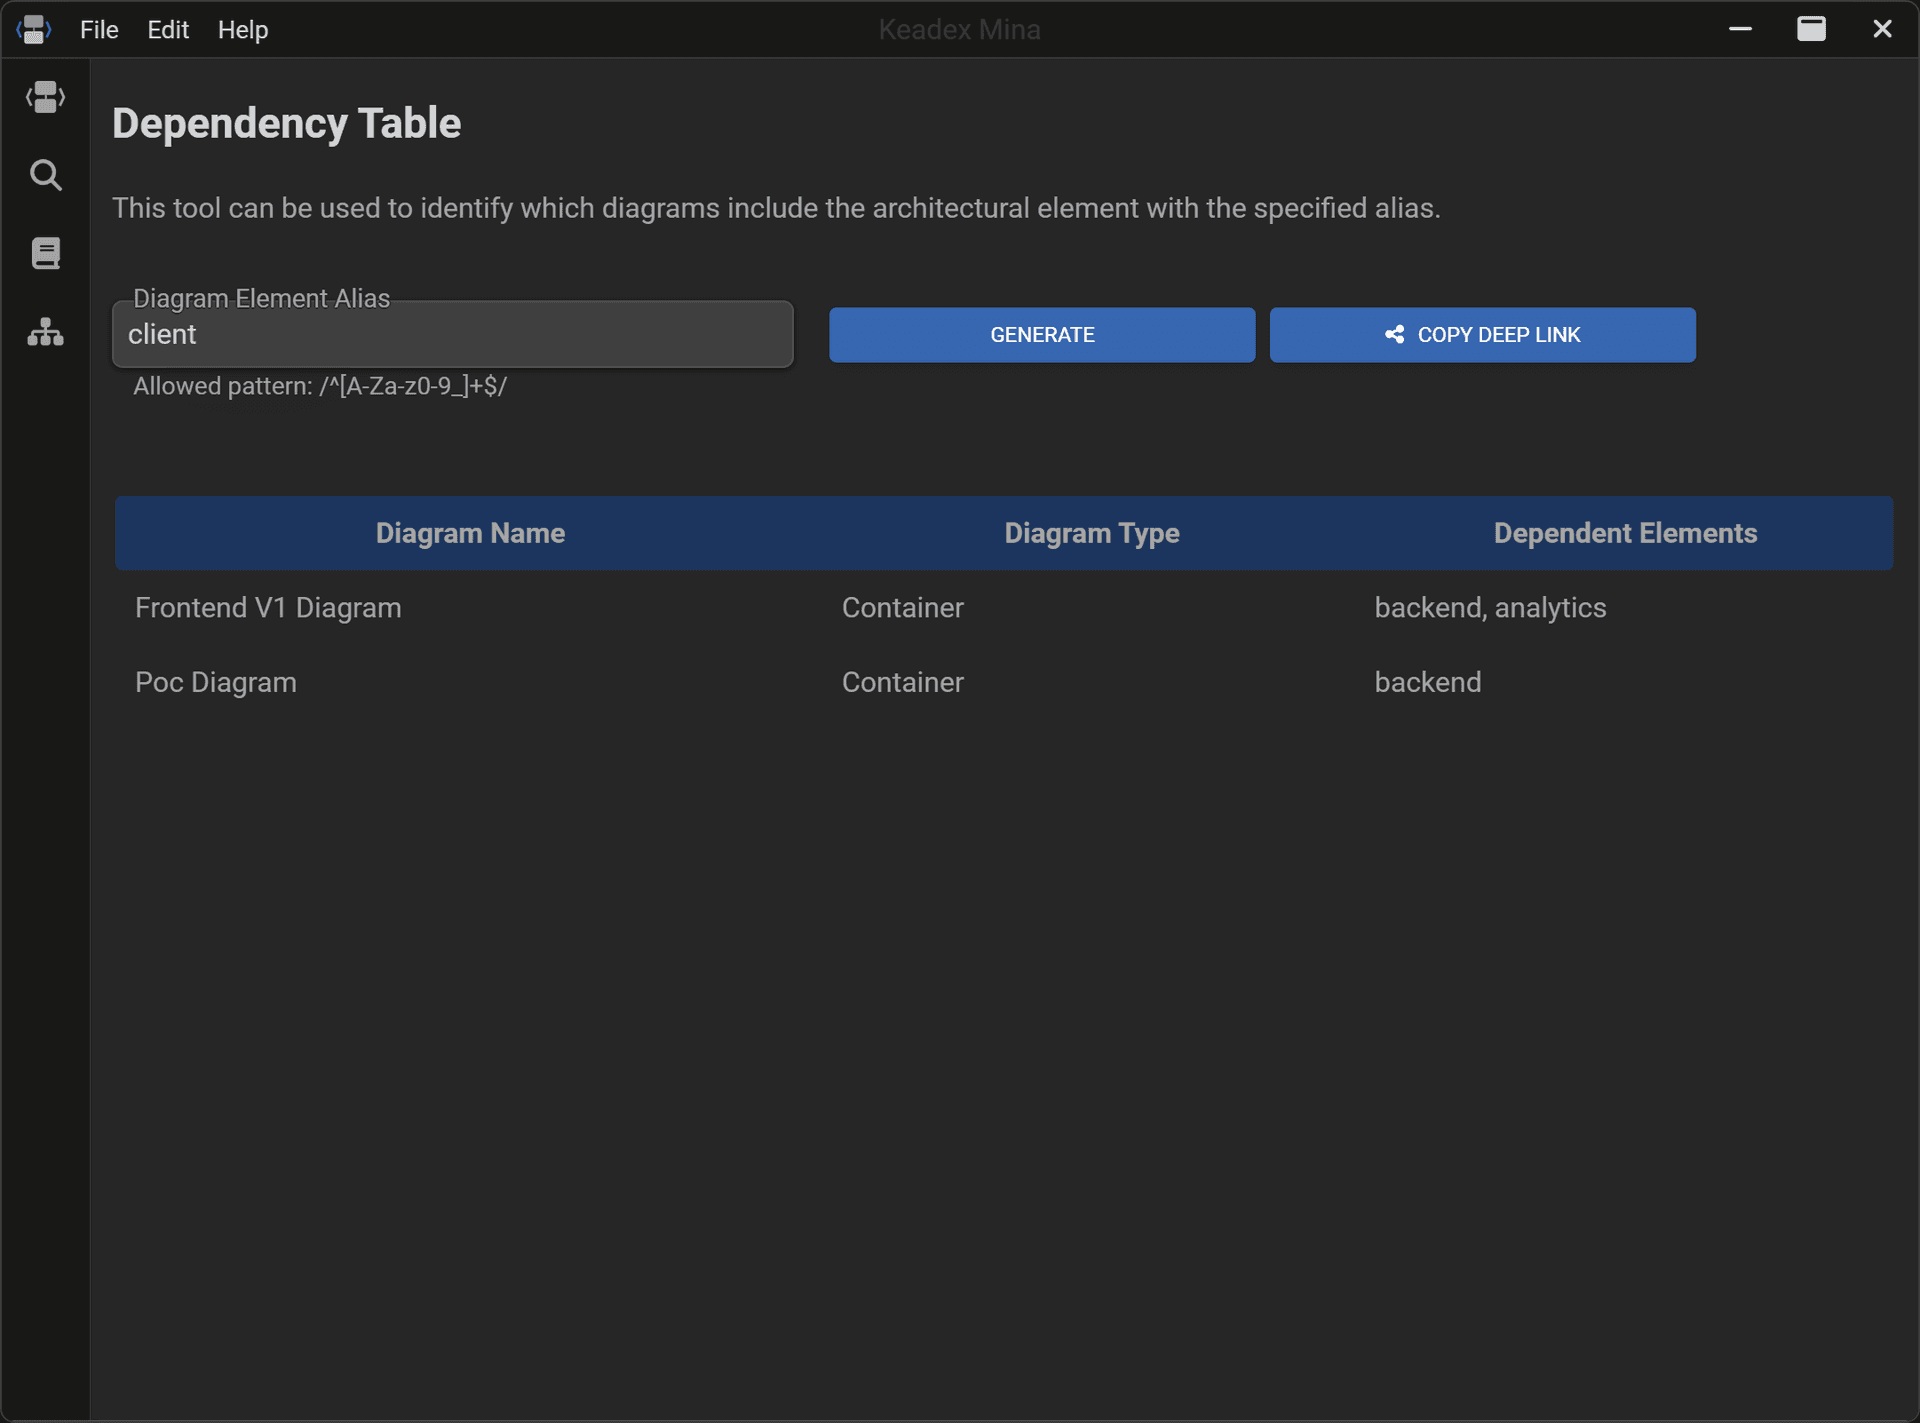Click the Diagram Type column header
This screenshot has height=1423, width=1920.
[1092, 533]
